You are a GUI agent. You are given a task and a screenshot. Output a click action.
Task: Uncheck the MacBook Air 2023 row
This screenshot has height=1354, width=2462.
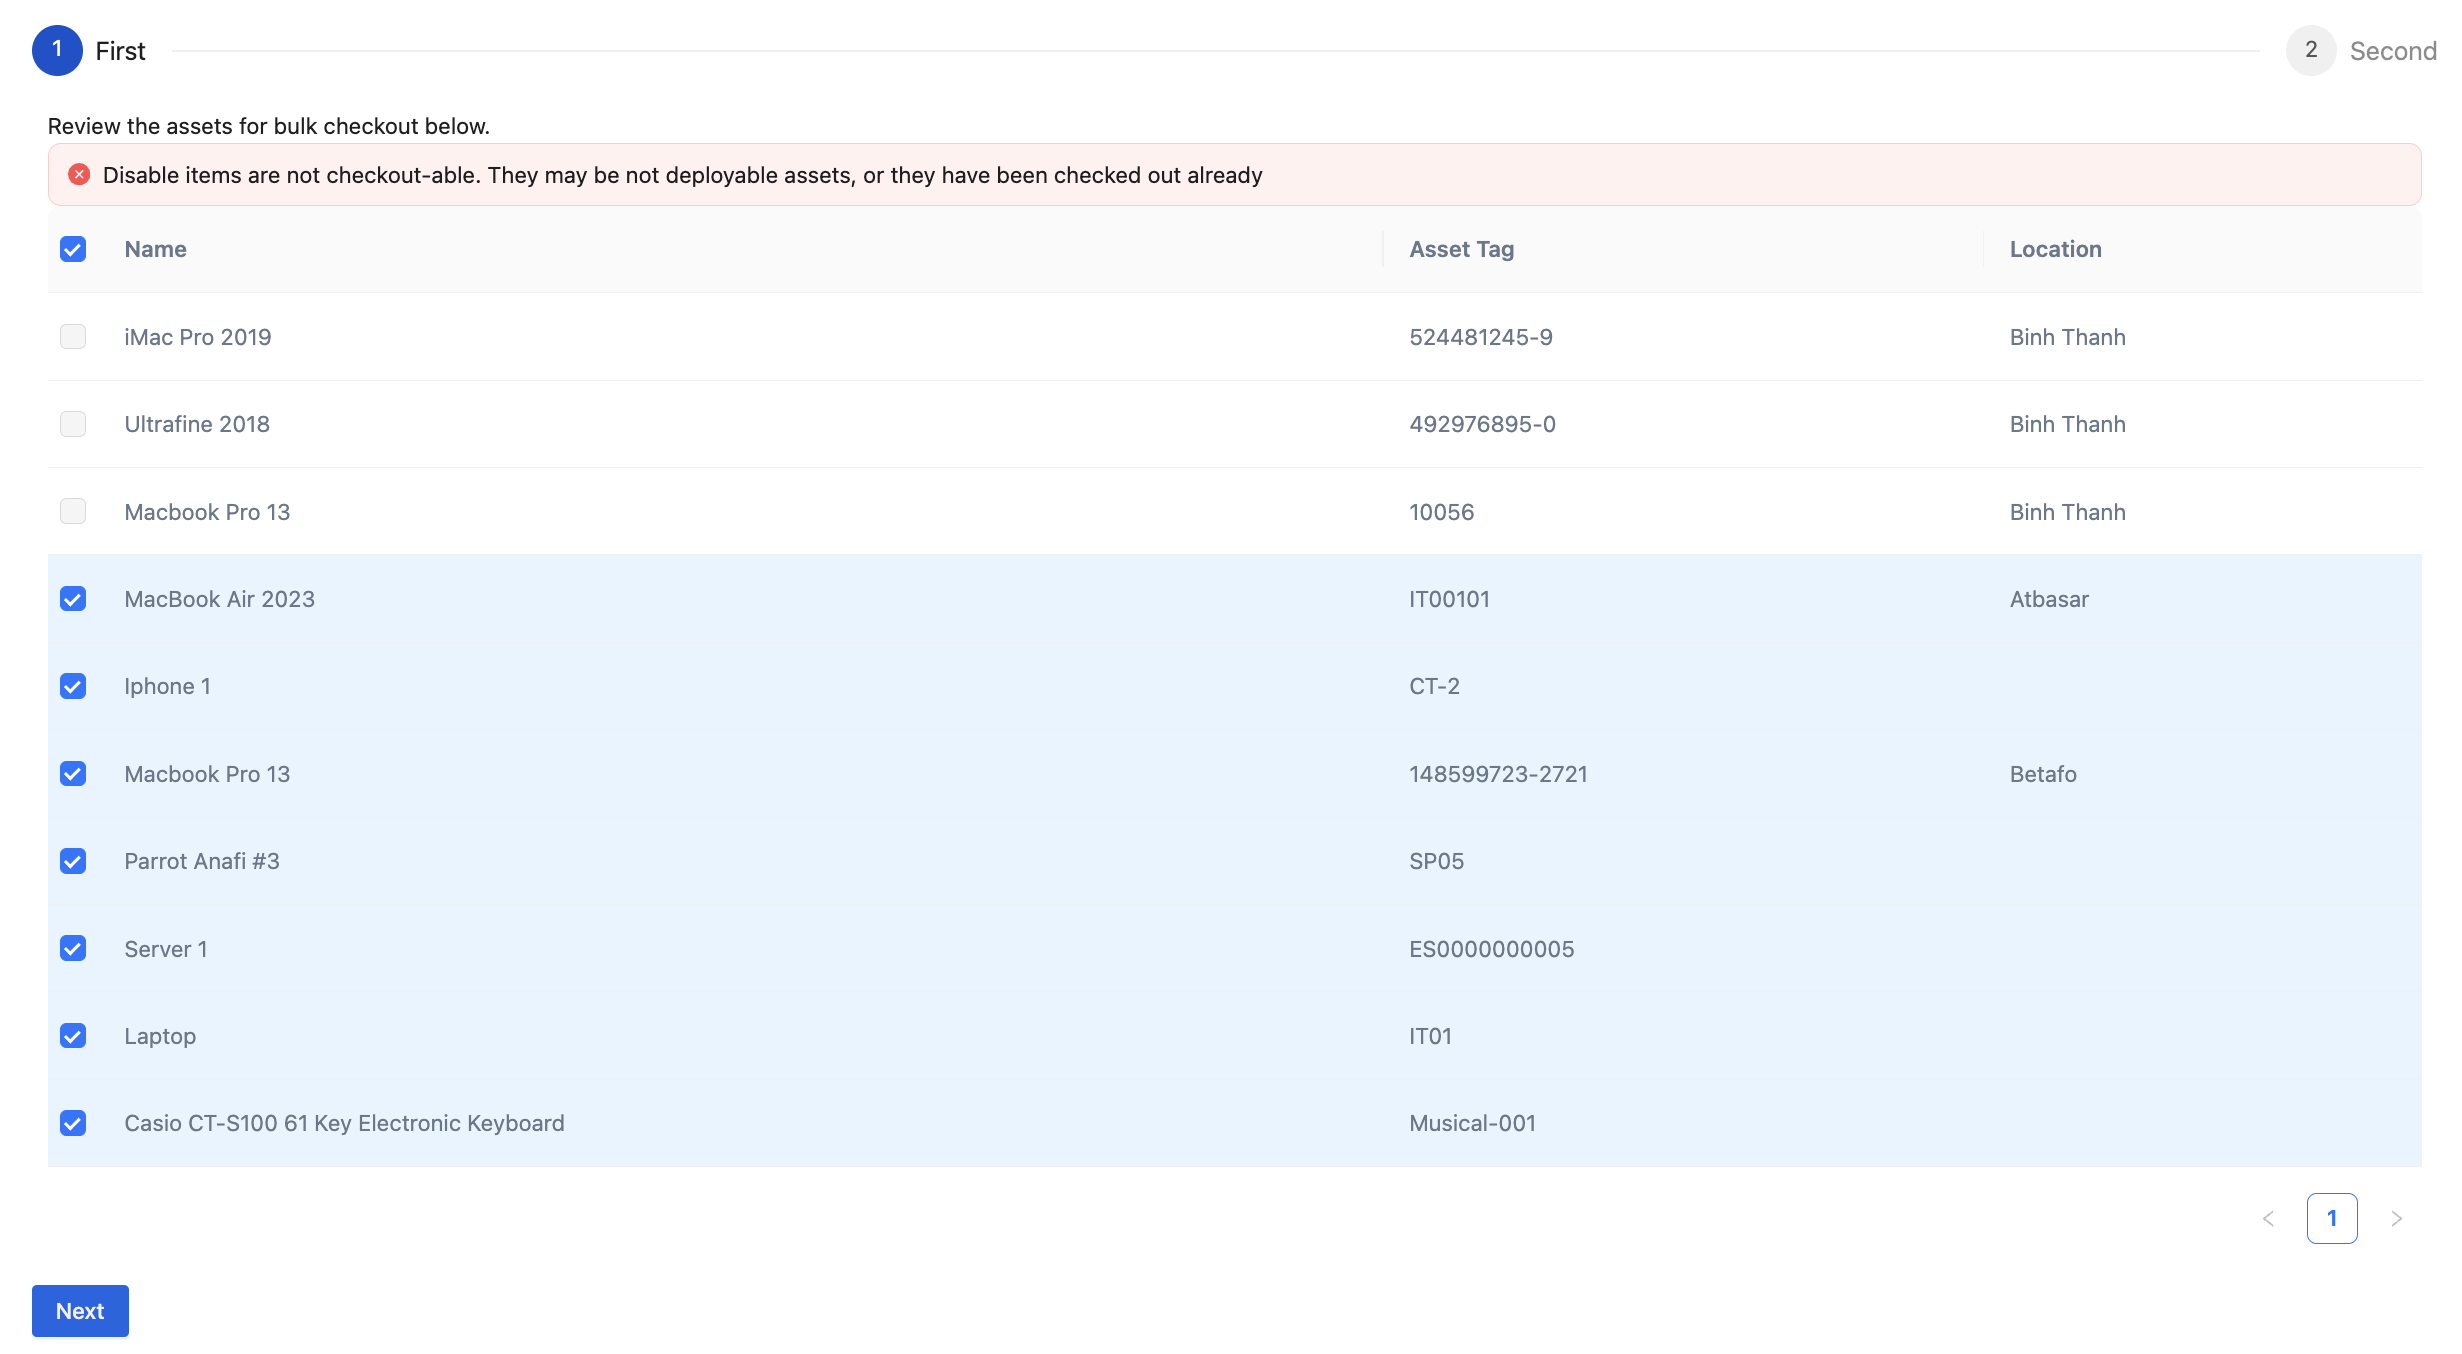(73, 599)
